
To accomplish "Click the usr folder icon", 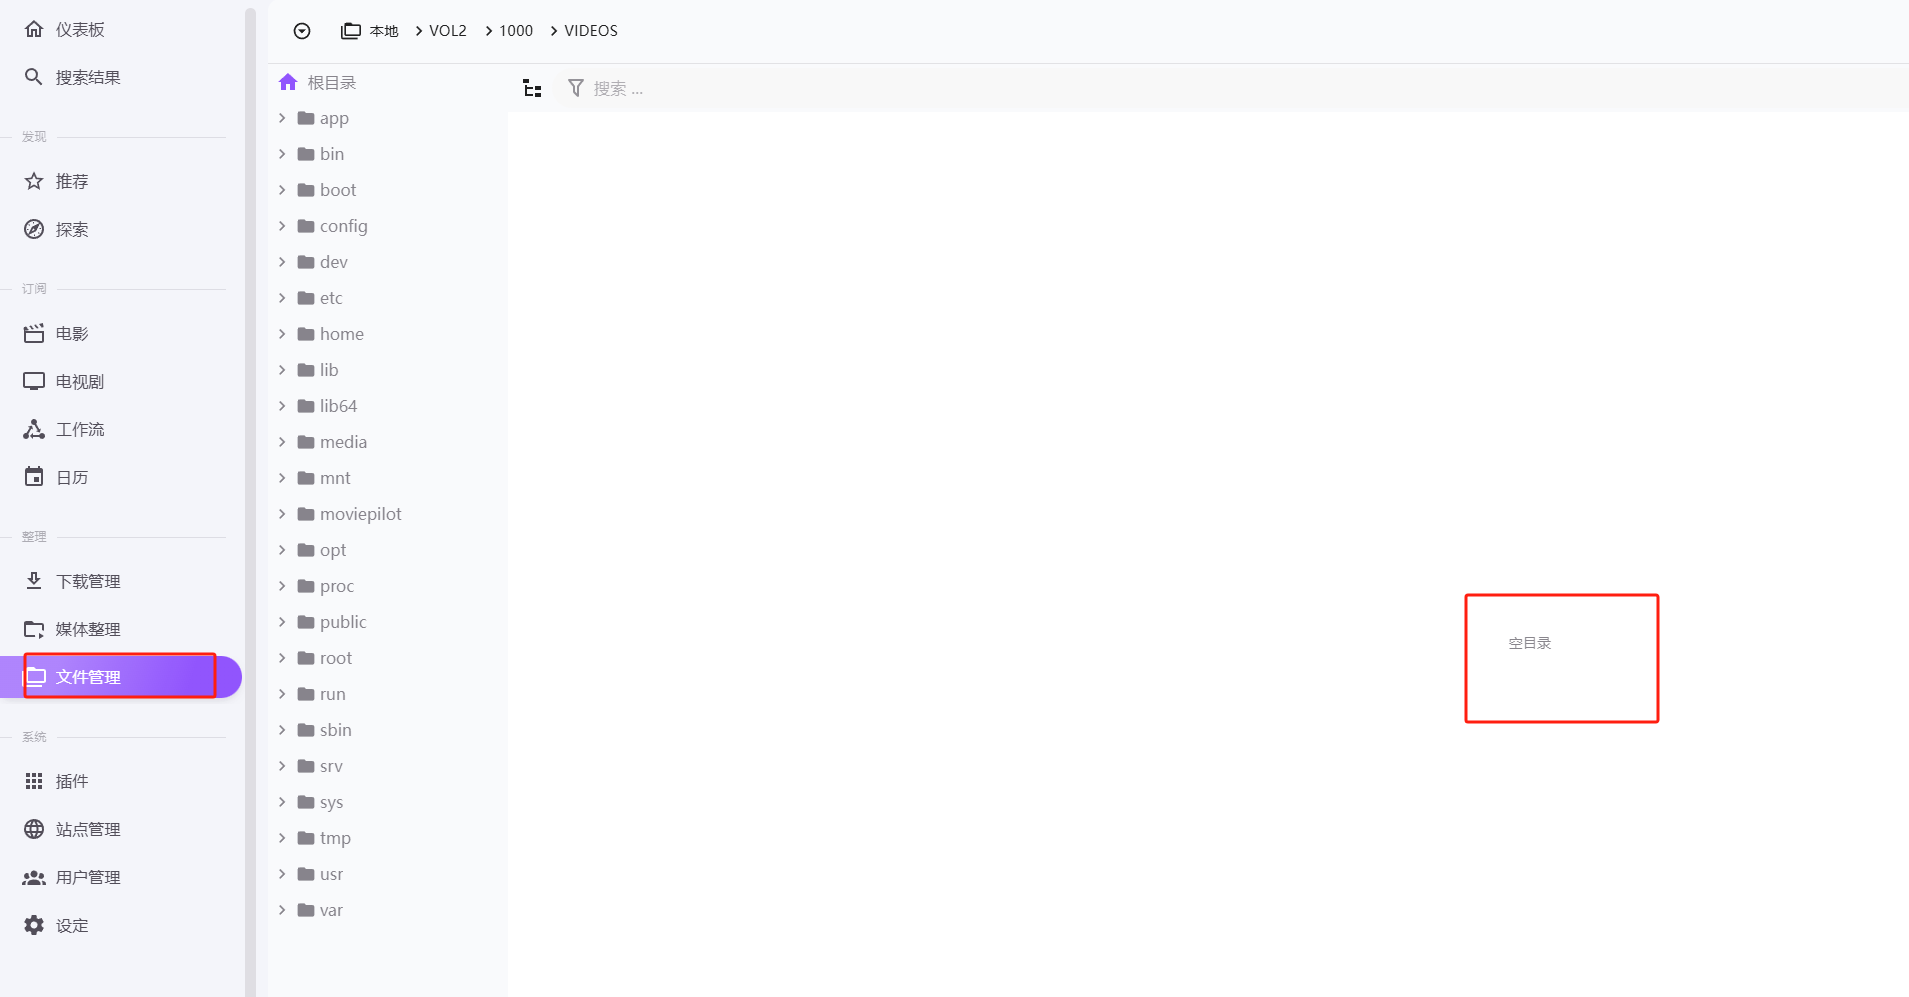I will [x=306, y=874].
